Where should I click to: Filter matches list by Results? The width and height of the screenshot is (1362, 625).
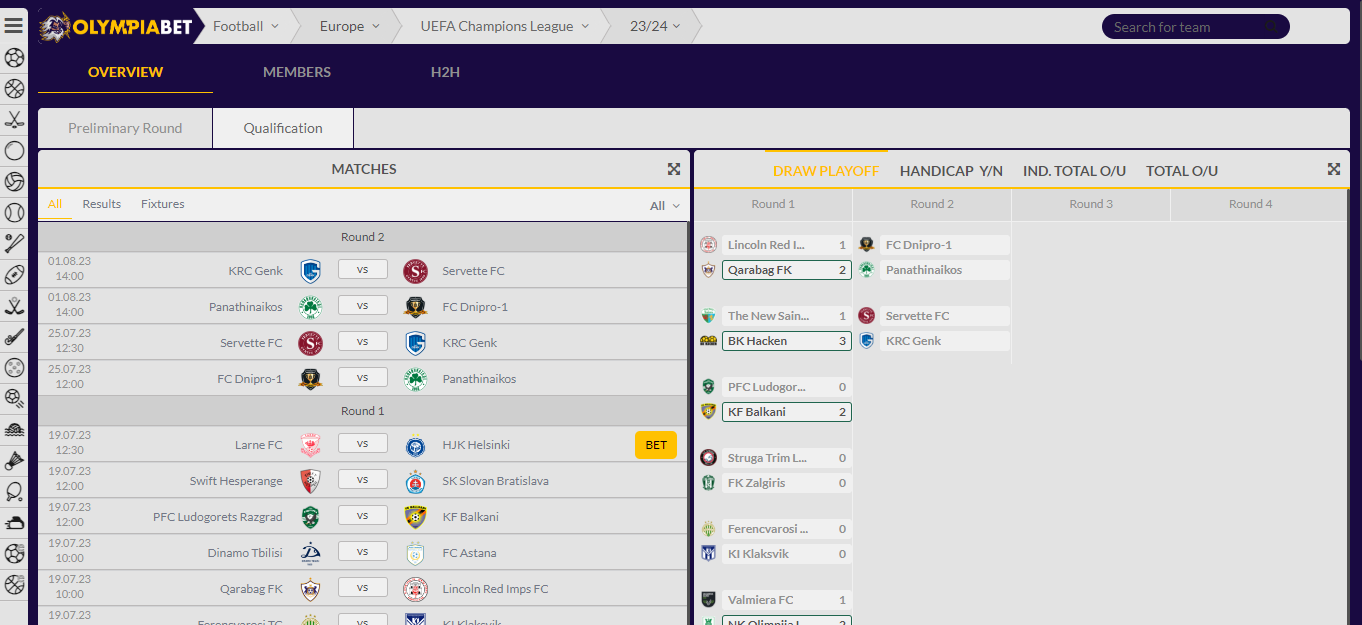(x=102, y=204)
